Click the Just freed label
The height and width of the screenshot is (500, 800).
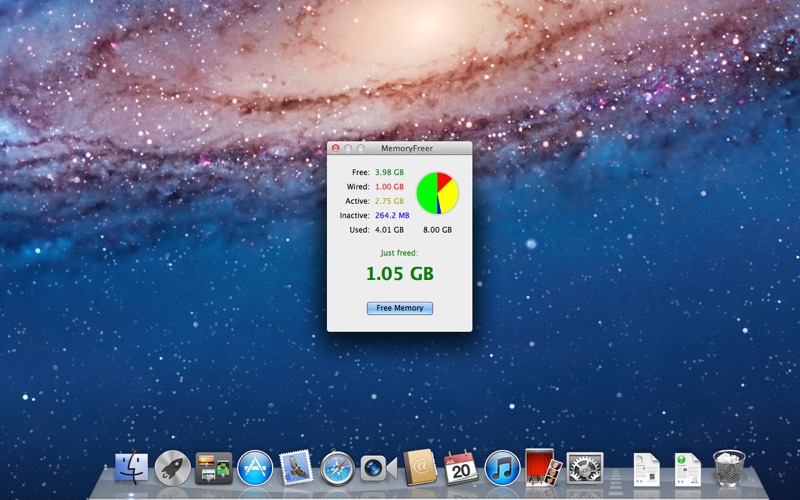[399, 253]
